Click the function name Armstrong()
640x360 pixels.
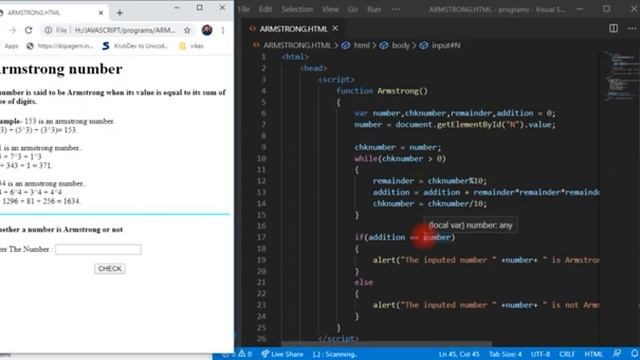402,91
